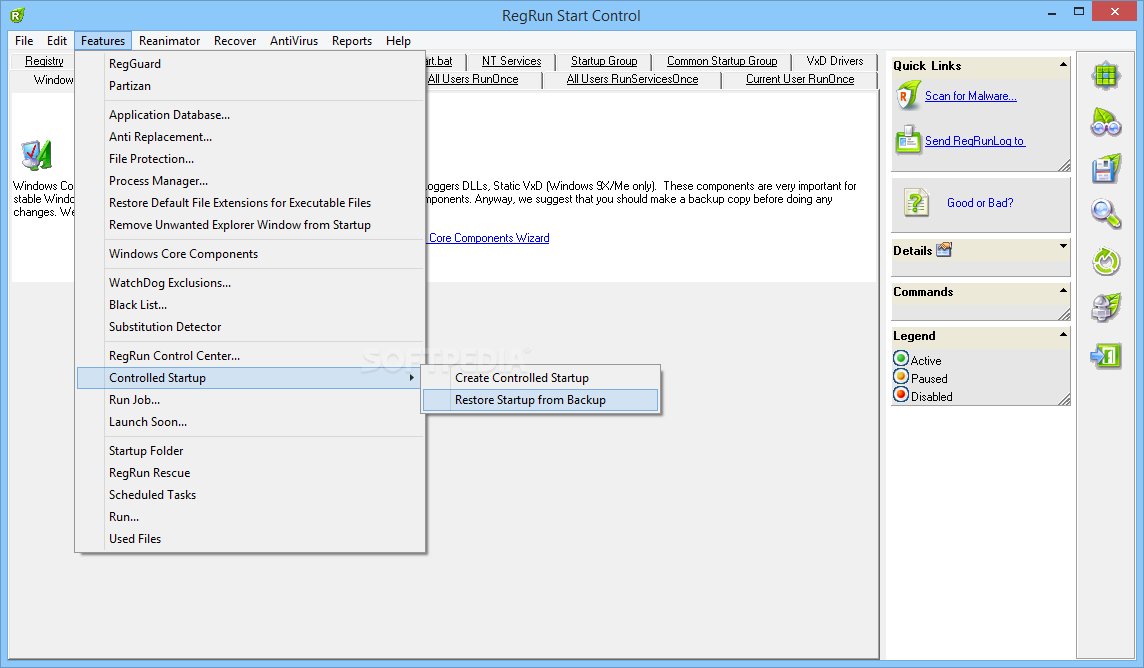Viewport: 1144px width, 668px height.
Task: Click the magnifying glass search icon
Action: (x=1105, y=214)
